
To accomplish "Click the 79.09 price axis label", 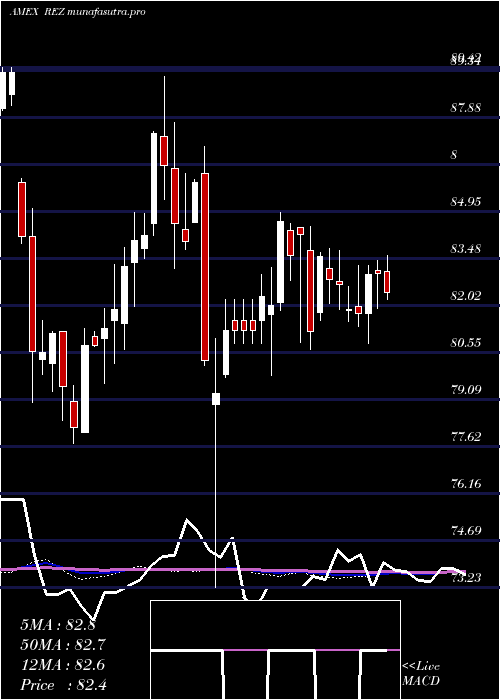I will pyautogui.click(x=466, y=389).
